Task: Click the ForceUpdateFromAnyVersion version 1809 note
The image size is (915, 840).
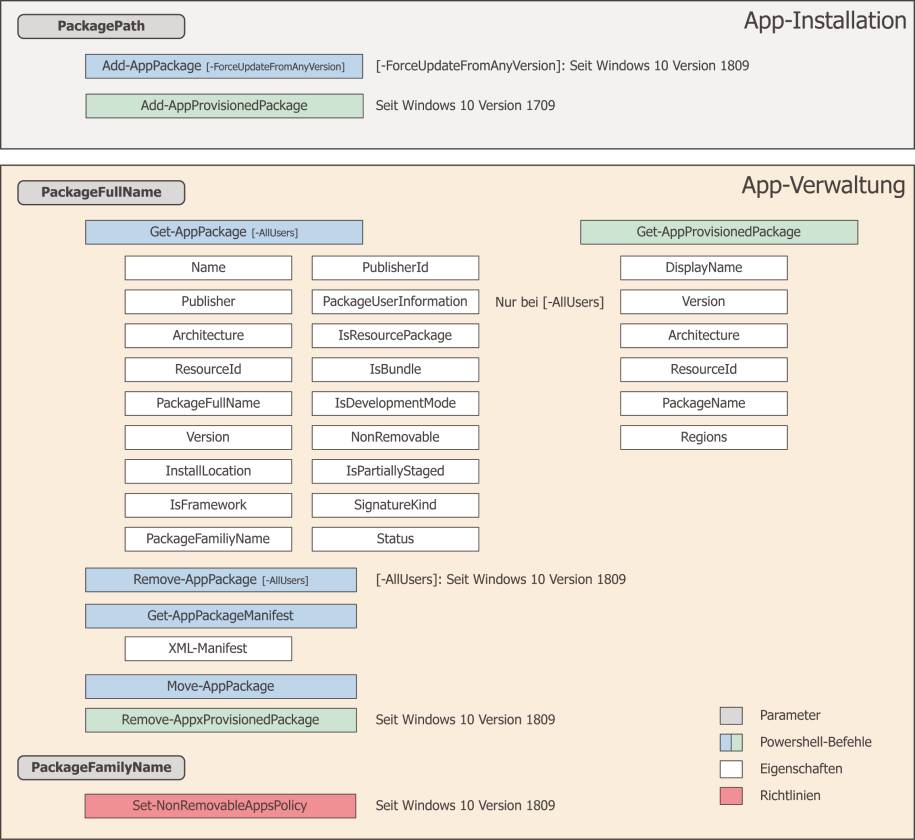Action: [563, 66]
